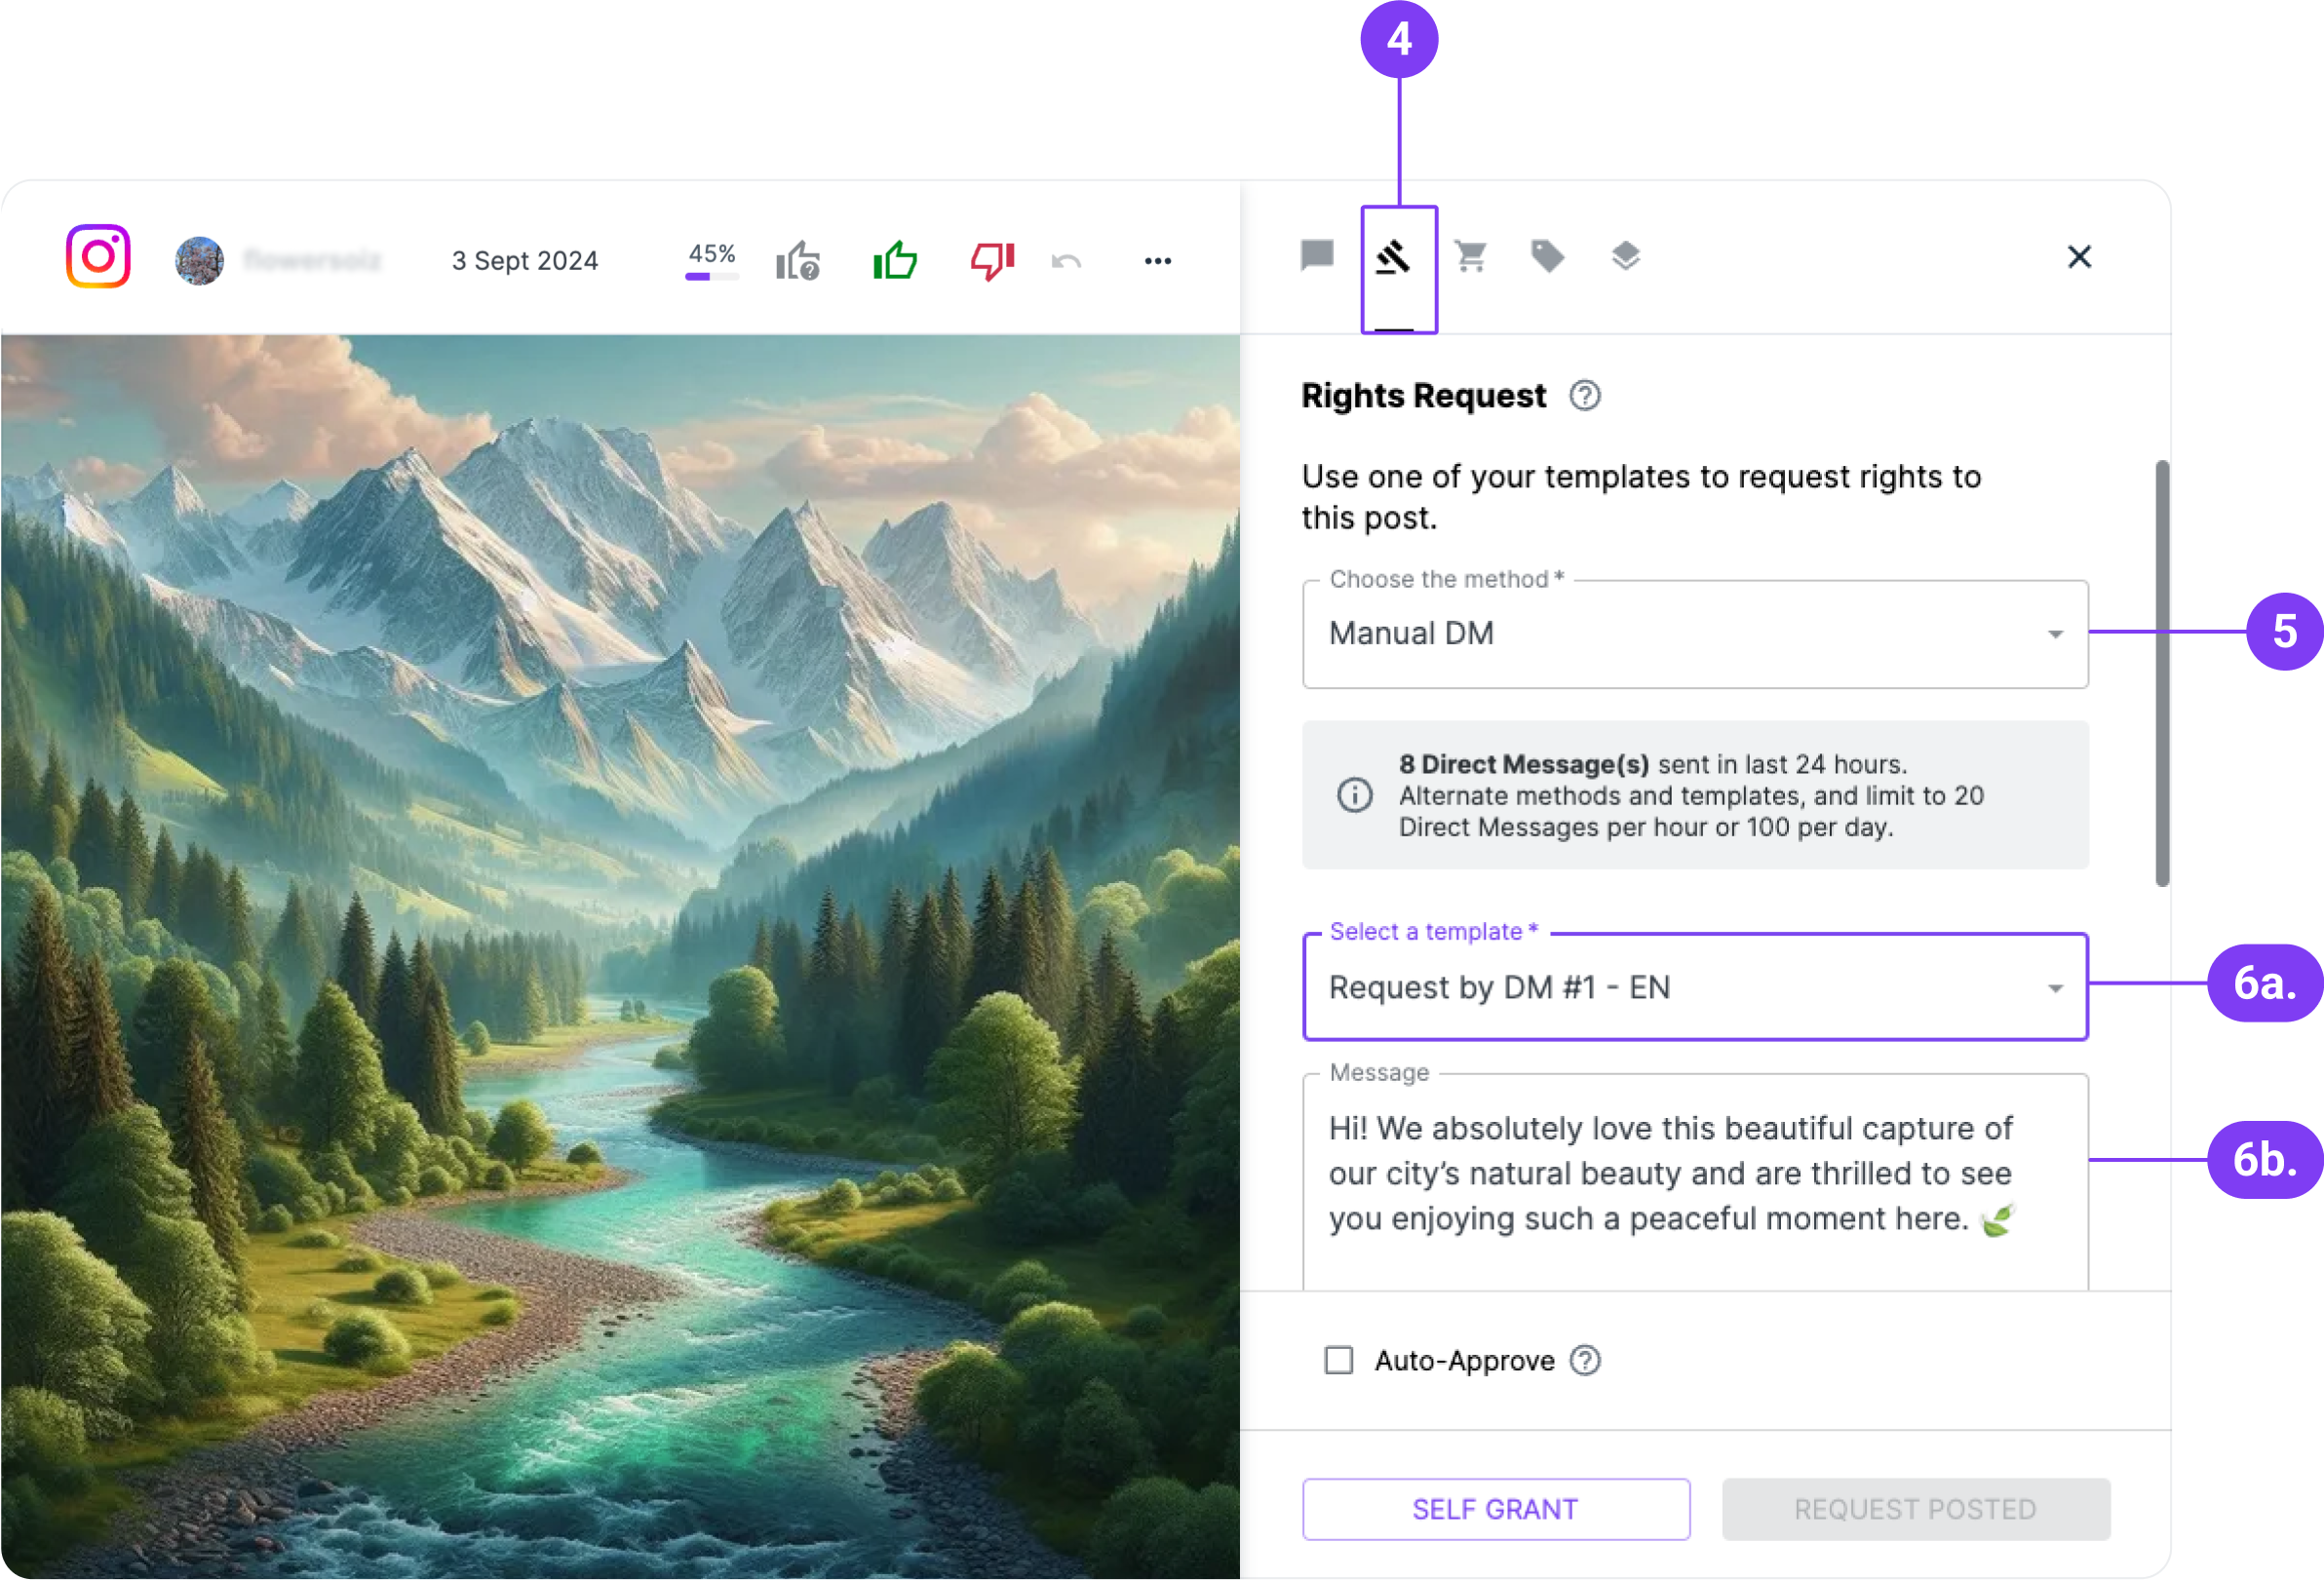Click the Rights Request help question icon
The image size is (2324, 1580).
point(1585,396)
